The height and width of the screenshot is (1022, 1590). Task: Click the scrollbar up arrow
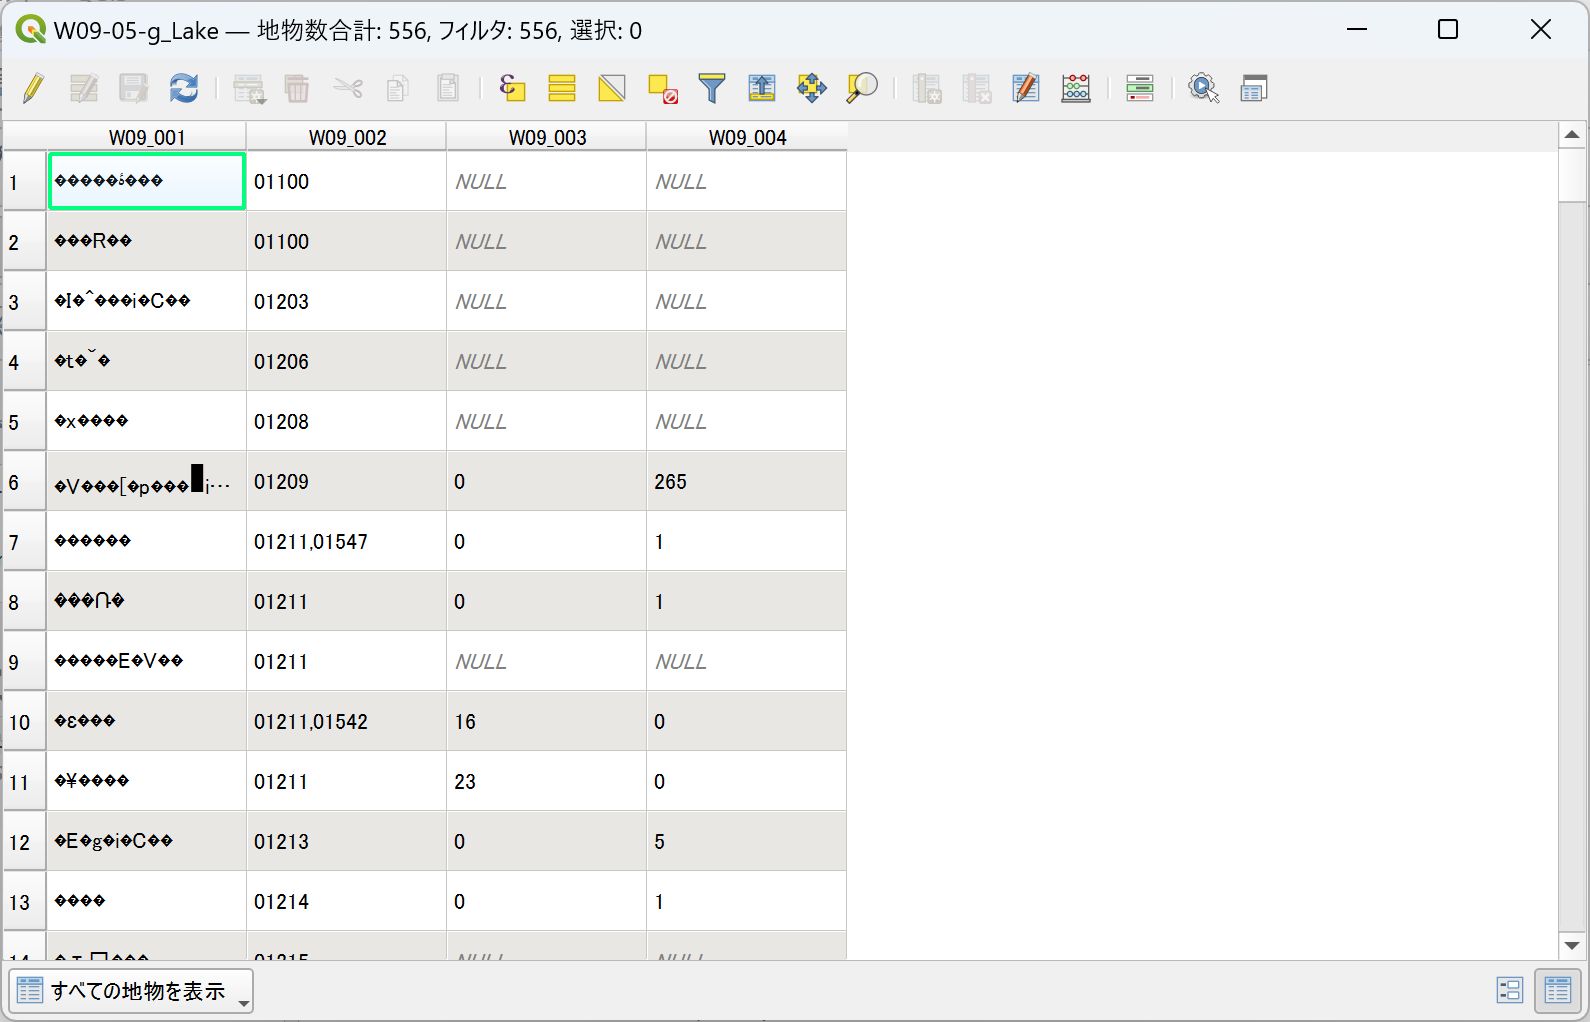click(x=1572, y=135)
